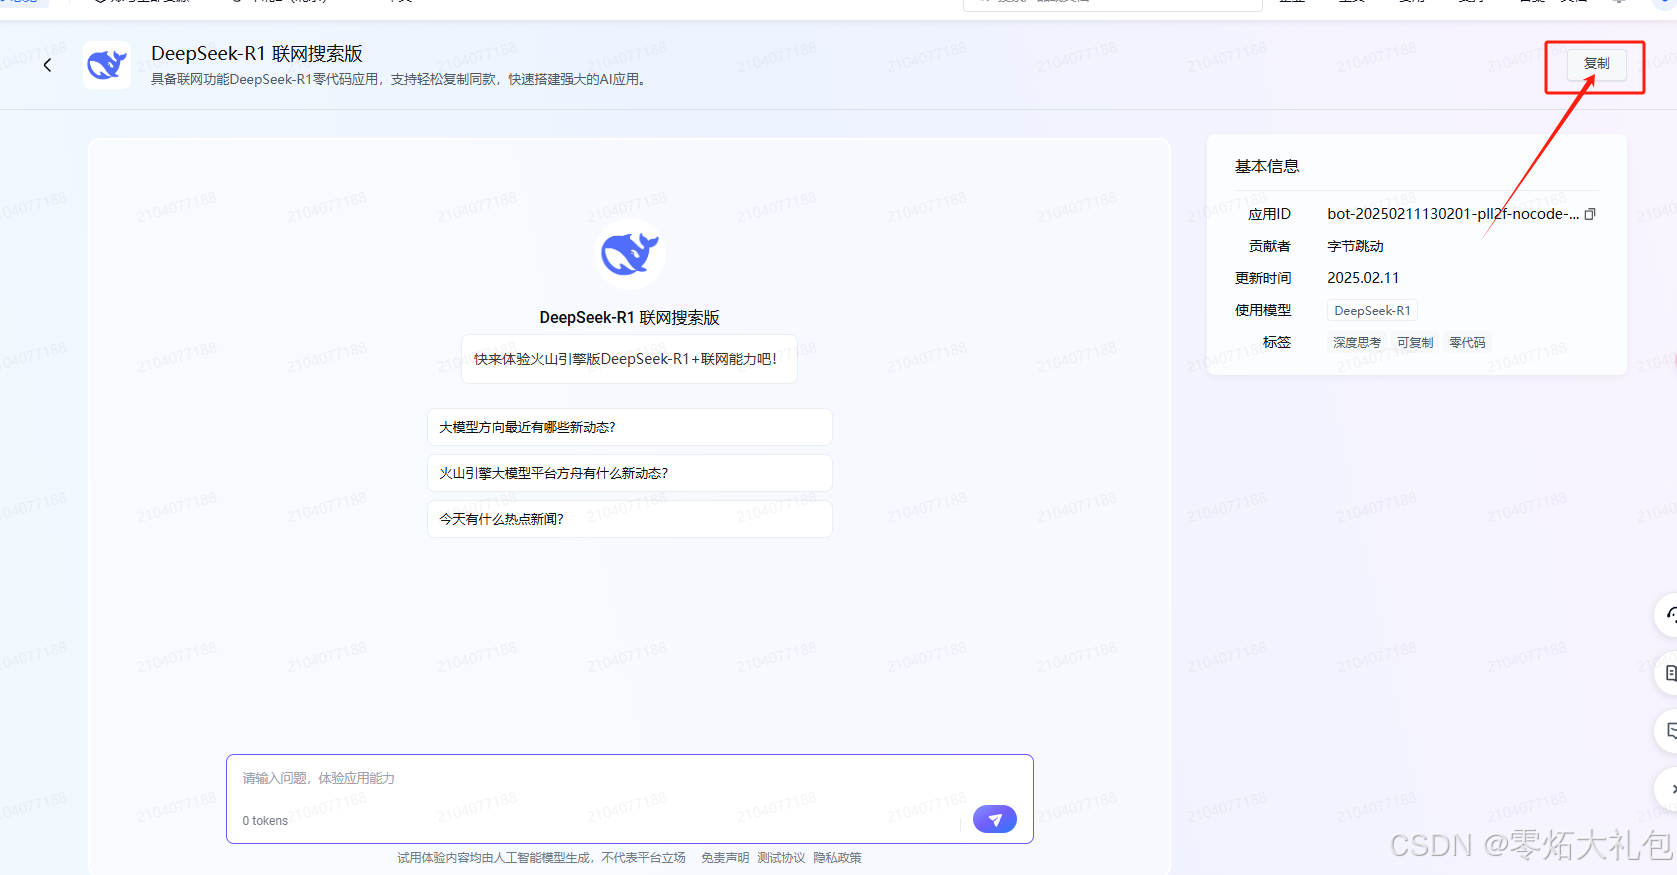Open the customer service headset floating icon
Screen dimensions: 1677x875
click(1668, 615)
